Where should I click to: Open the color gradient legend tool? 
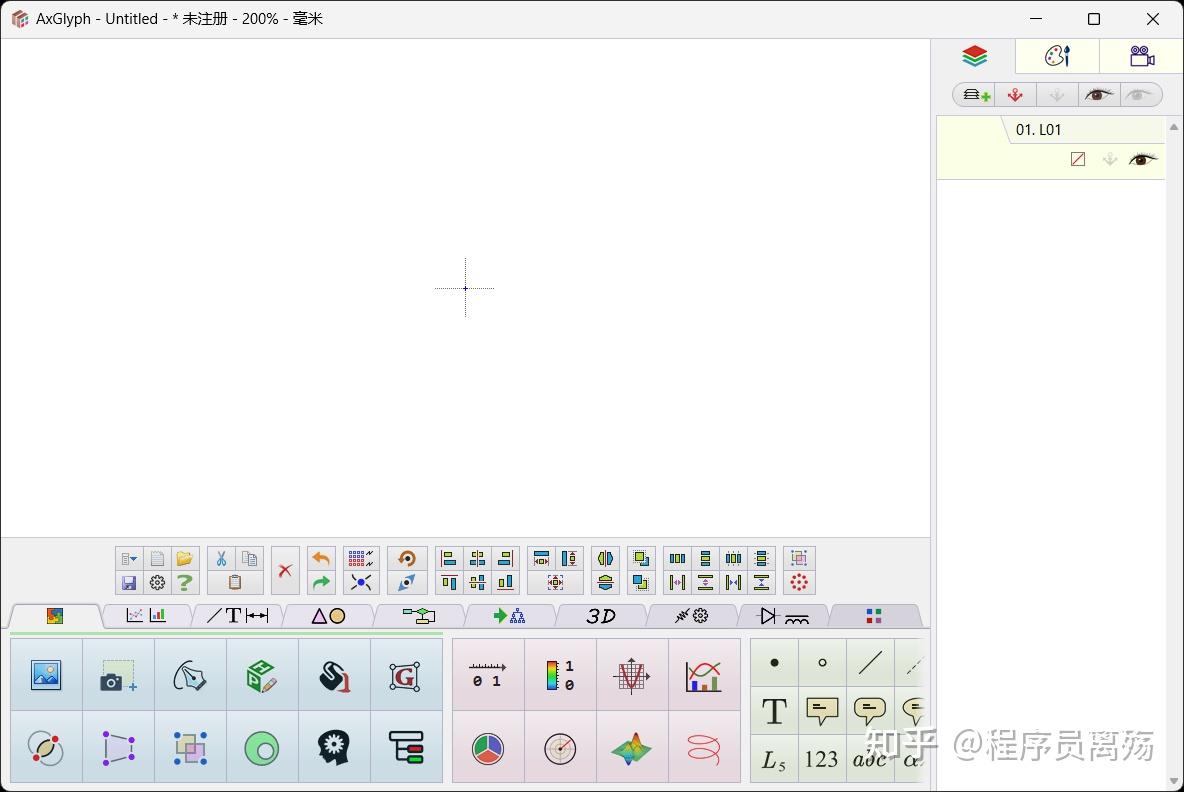[560, 675]
